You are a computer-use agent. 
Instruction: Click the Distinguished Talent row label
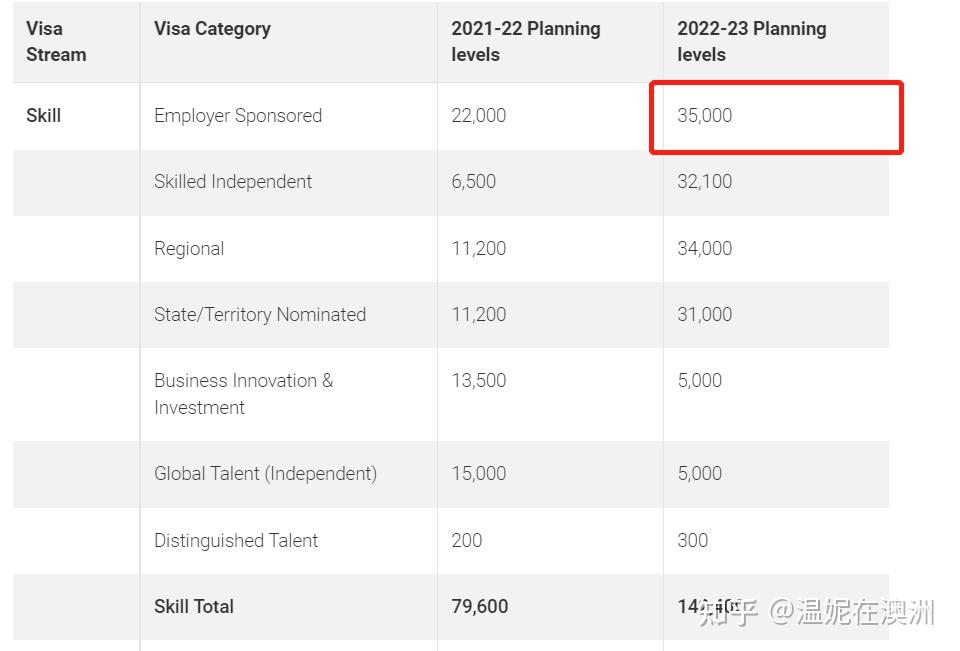(x=236, y=541)
